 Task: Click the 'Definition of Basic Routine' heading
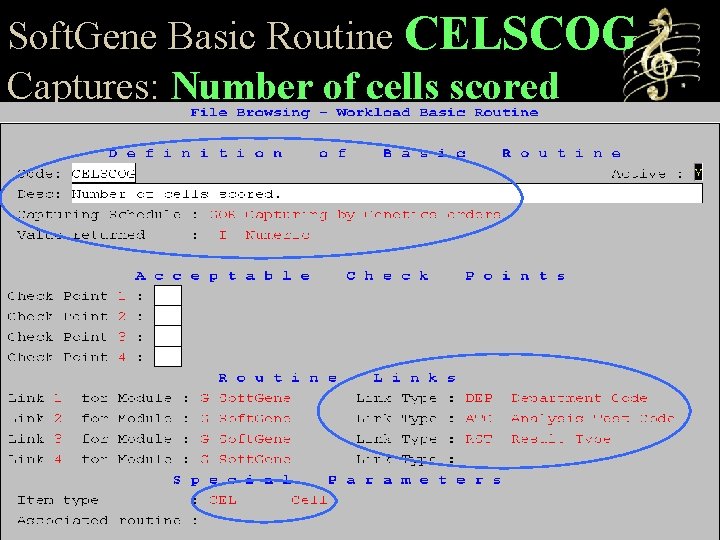365,153
